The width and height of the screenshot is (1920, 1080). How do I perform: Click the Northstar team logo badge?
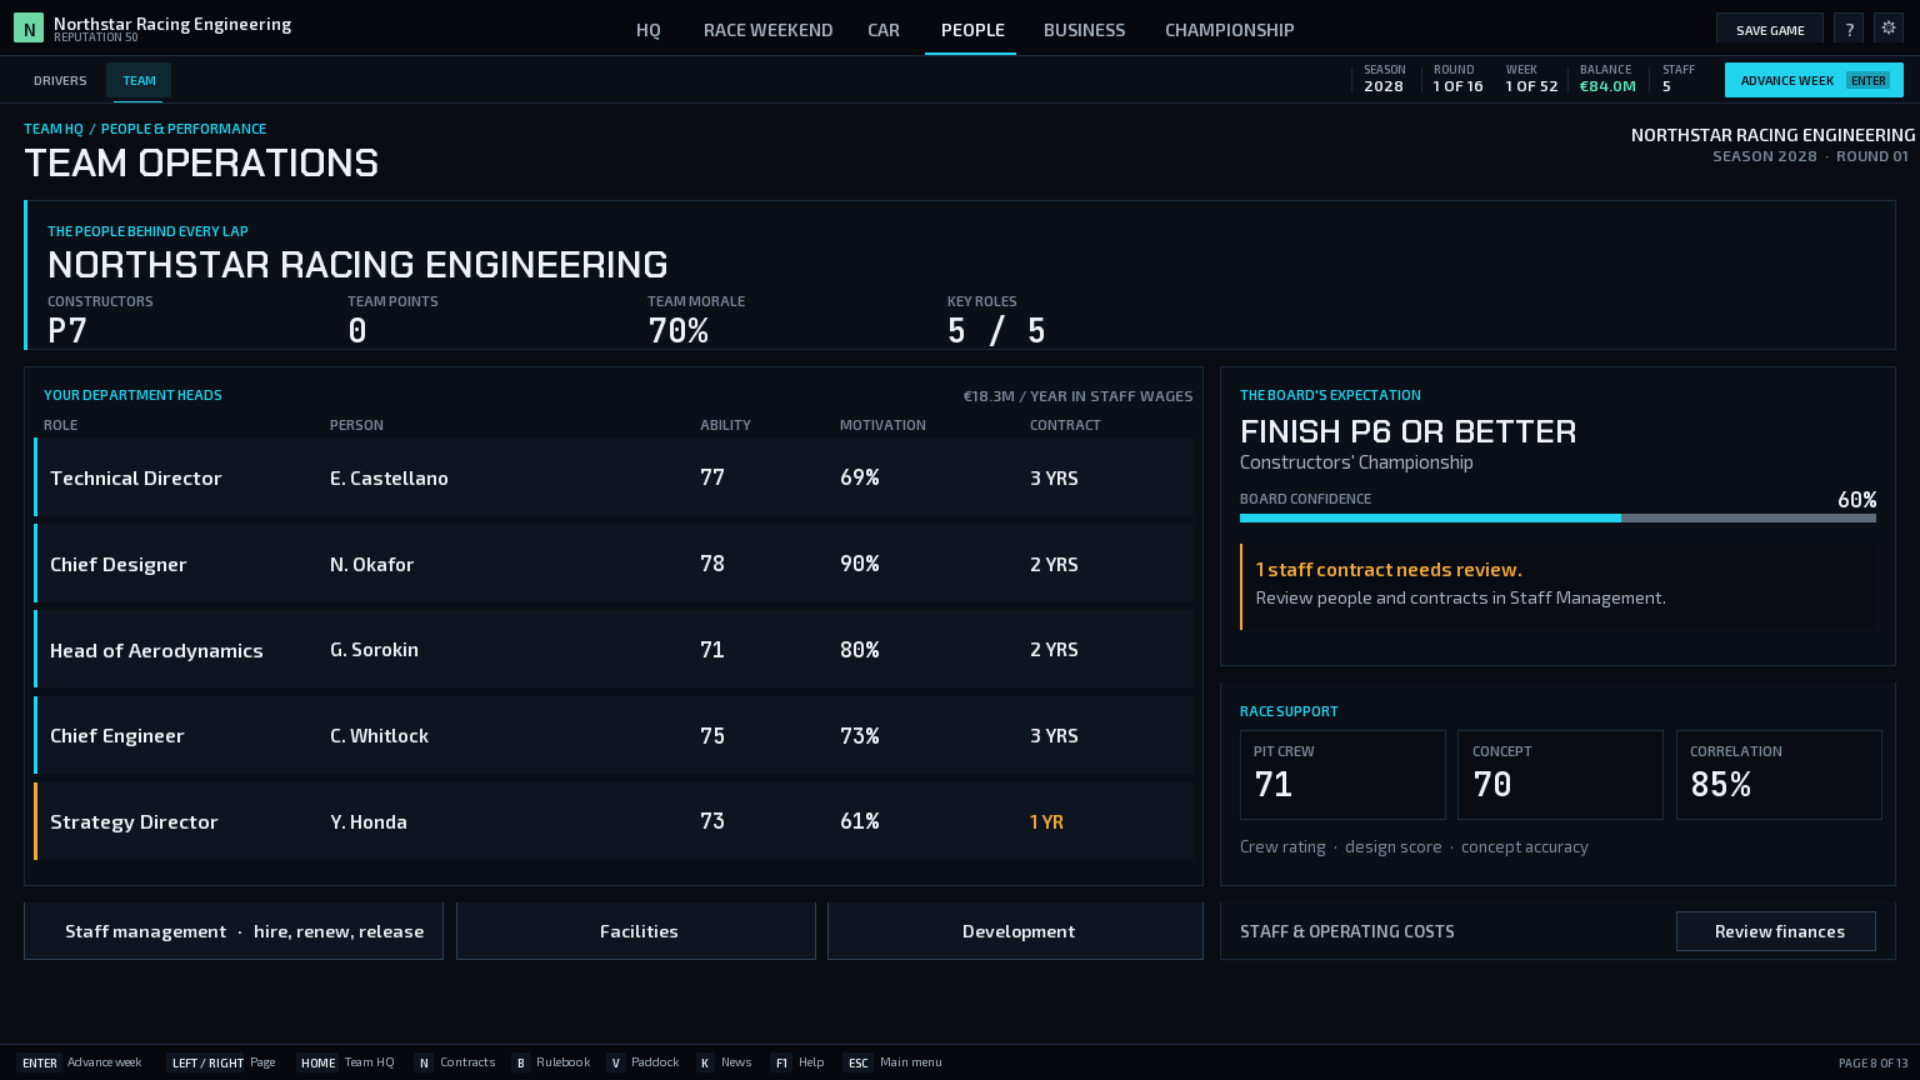29,29
